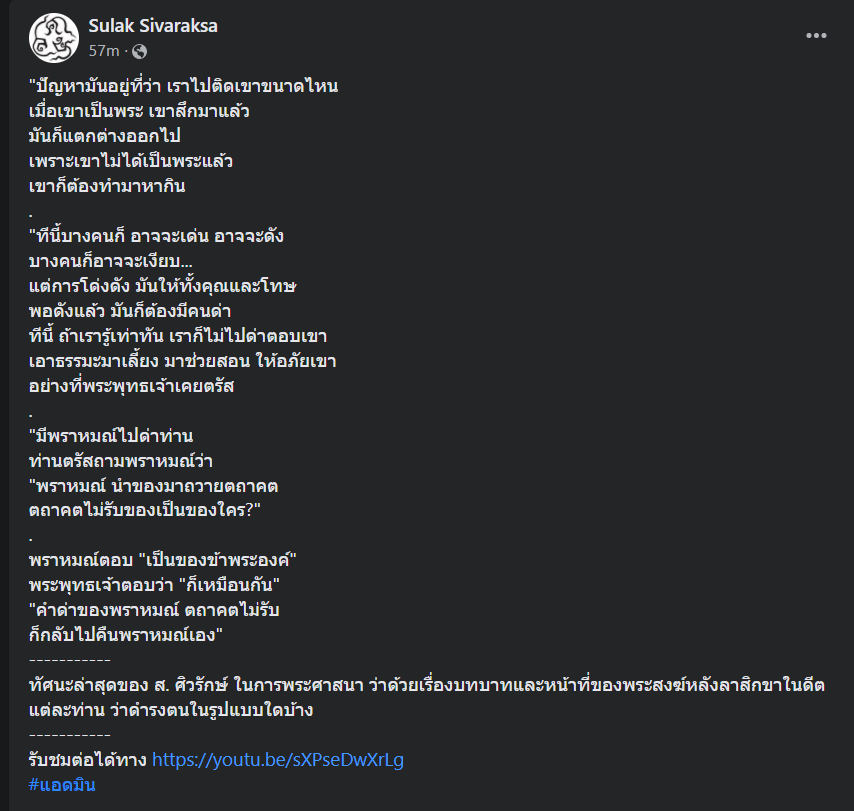The height and width of the screenshot is (811, 854).
Task: Click the line "เขาก็ต้องทำมาหากิน"
Action: (x=107, y=186)
